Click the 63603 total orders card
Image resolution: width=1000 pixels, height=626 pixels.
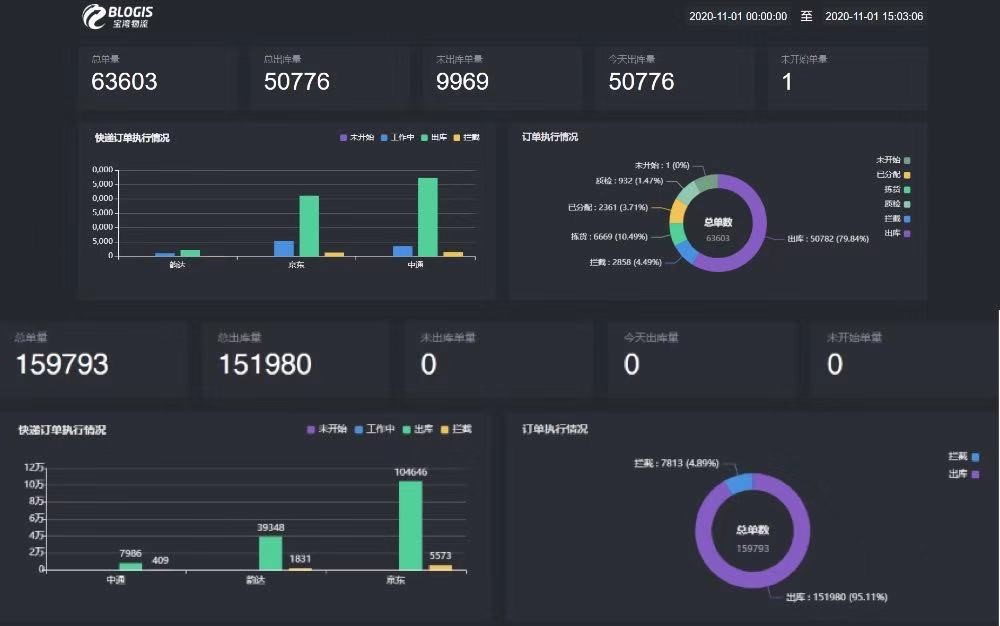[157, 77]
